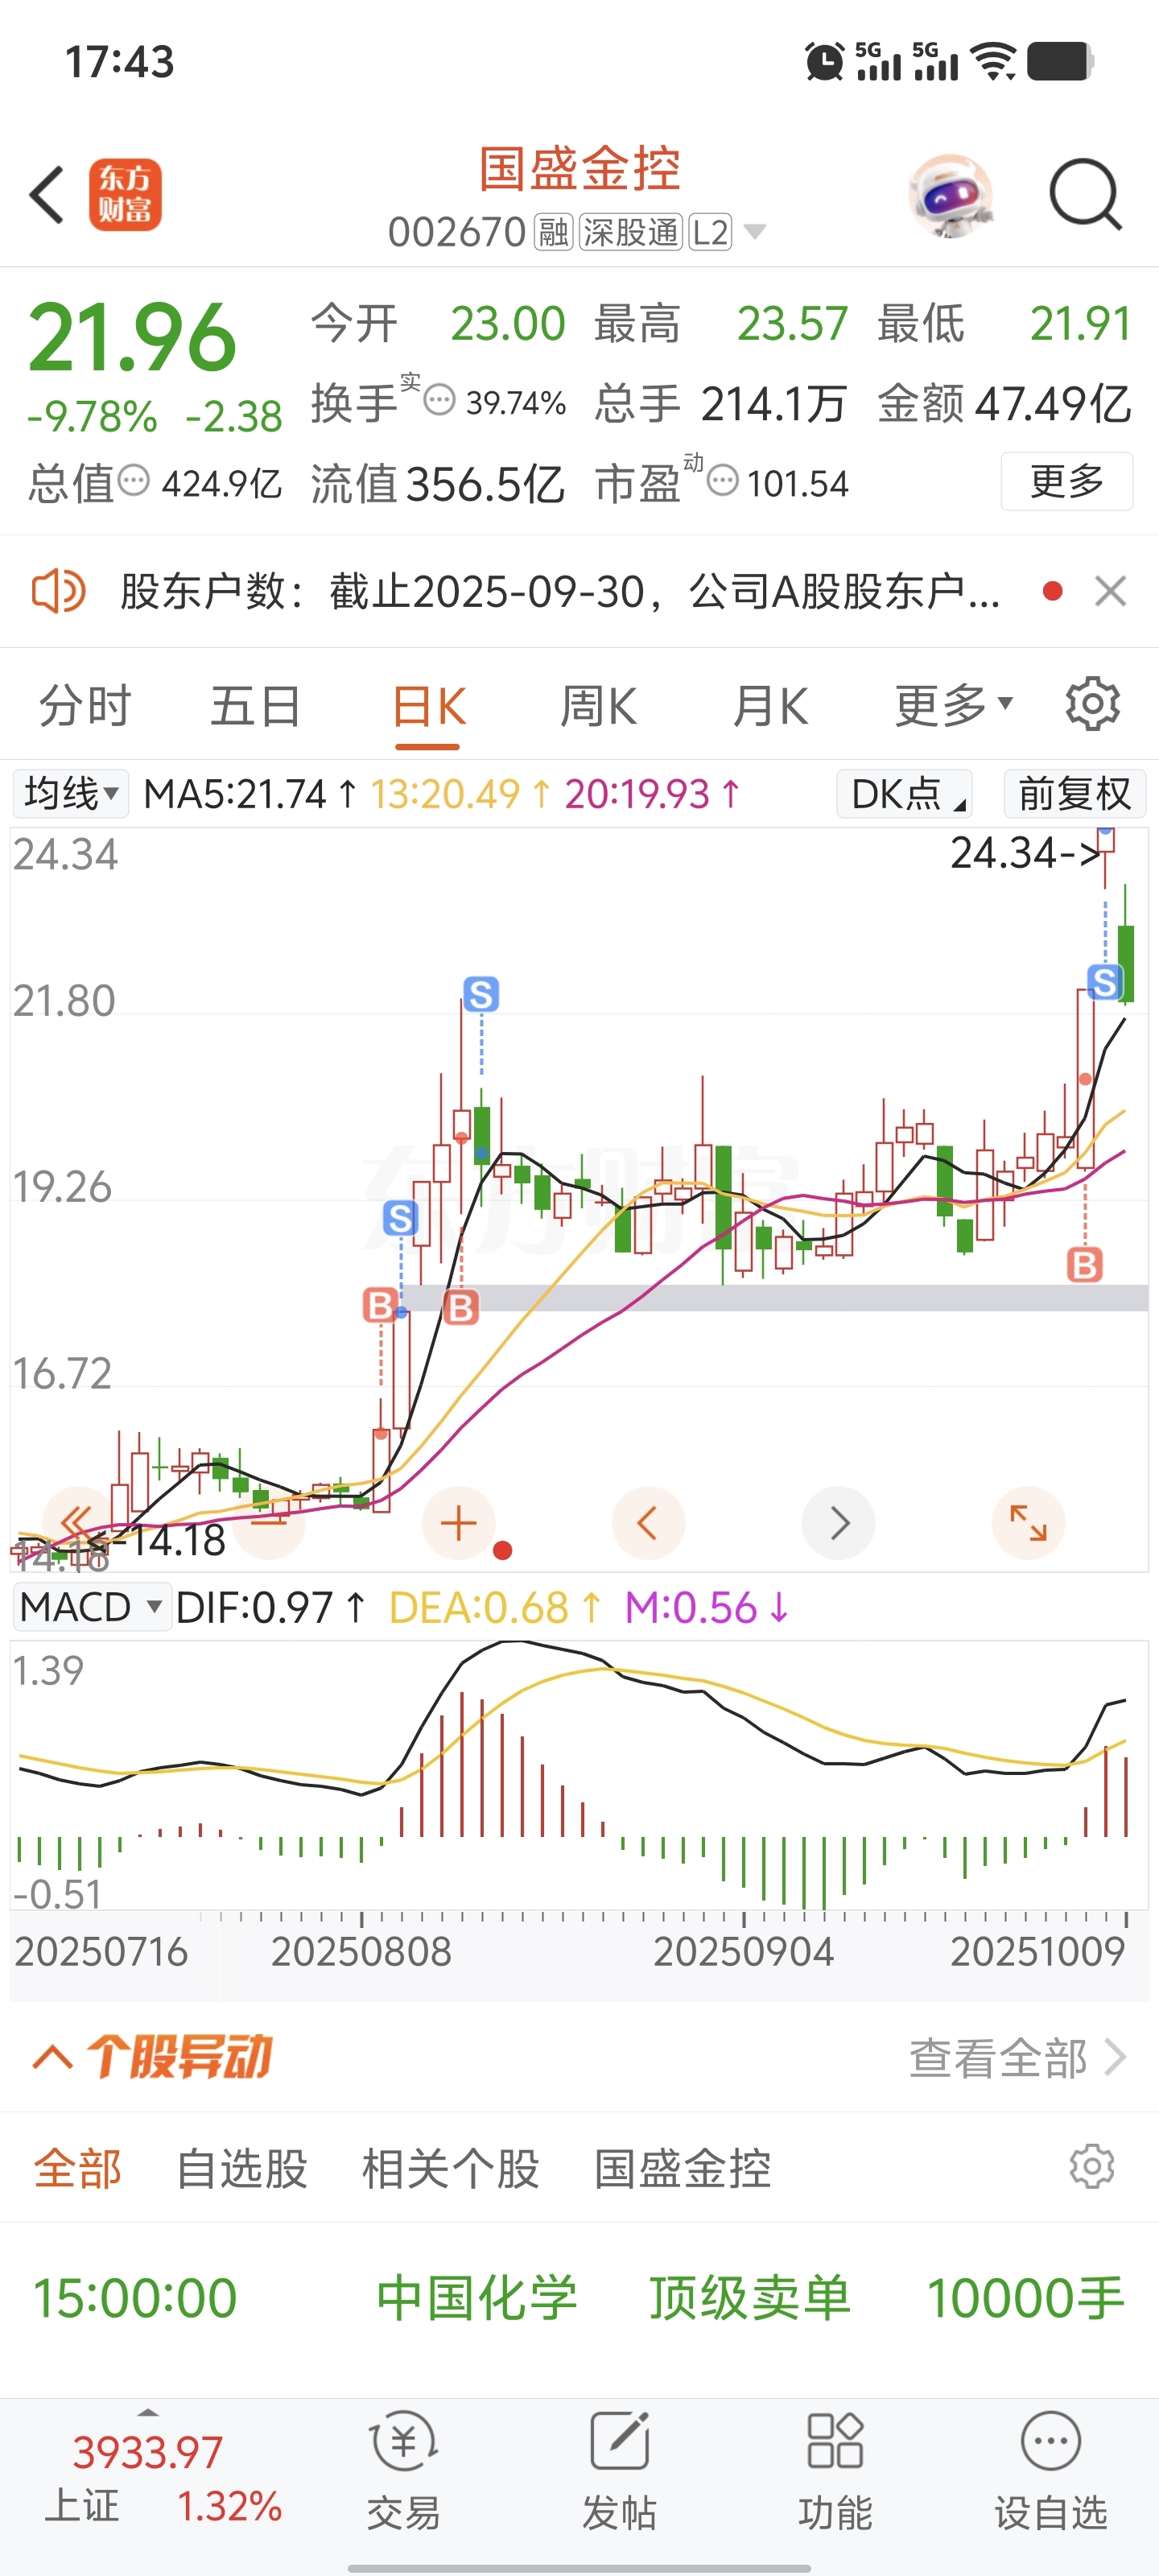Select the 全部 filter tab
The image size is (1159, 2576).
(77, 2168)
